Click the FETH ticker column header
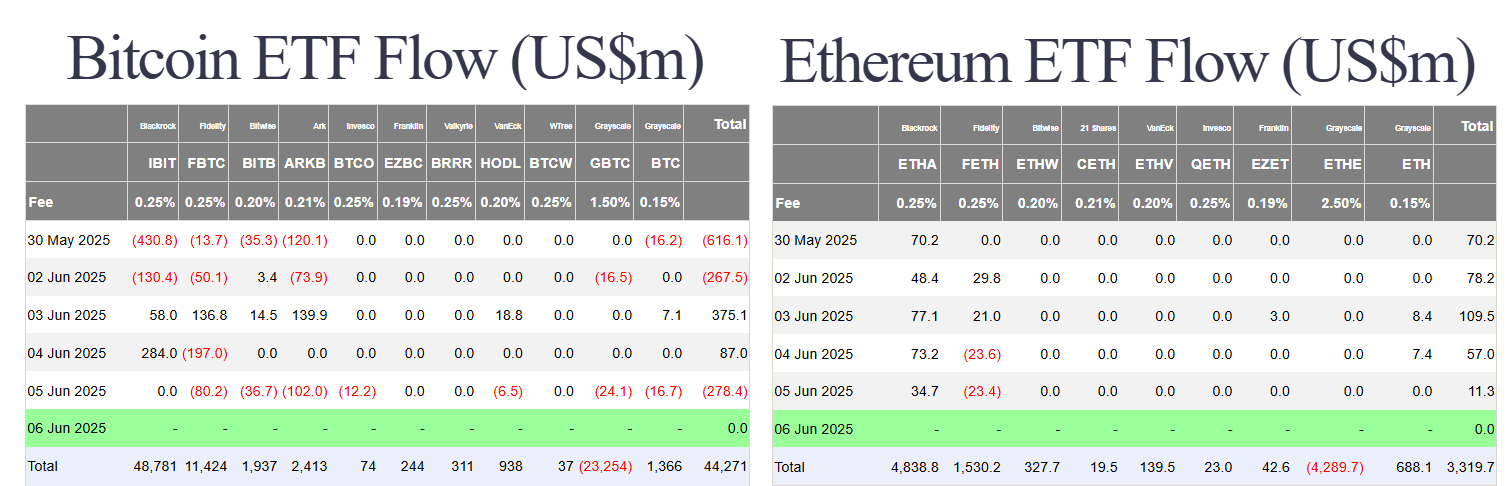Image resolution: width=1508 pixels, height=486 pixels. pos(979,164)
